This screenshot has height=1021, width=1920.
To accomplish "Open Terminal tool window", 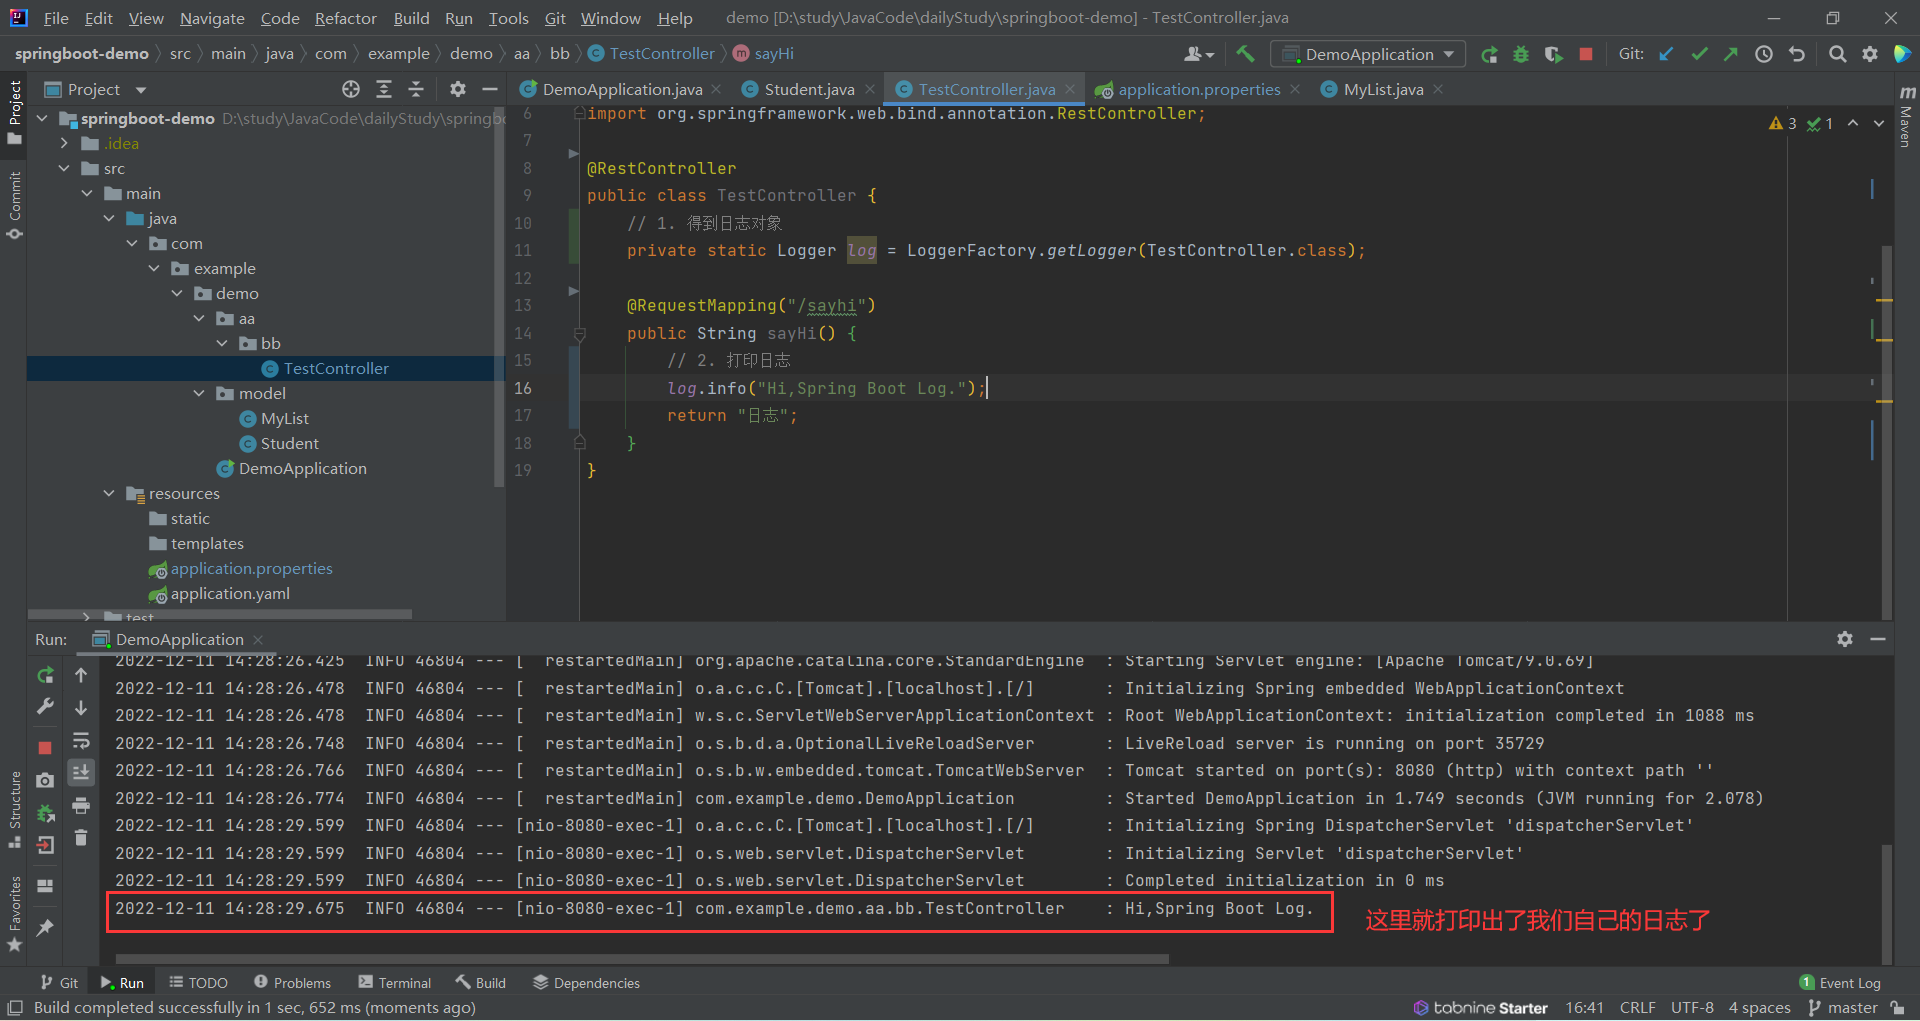I will pos(395,983).
